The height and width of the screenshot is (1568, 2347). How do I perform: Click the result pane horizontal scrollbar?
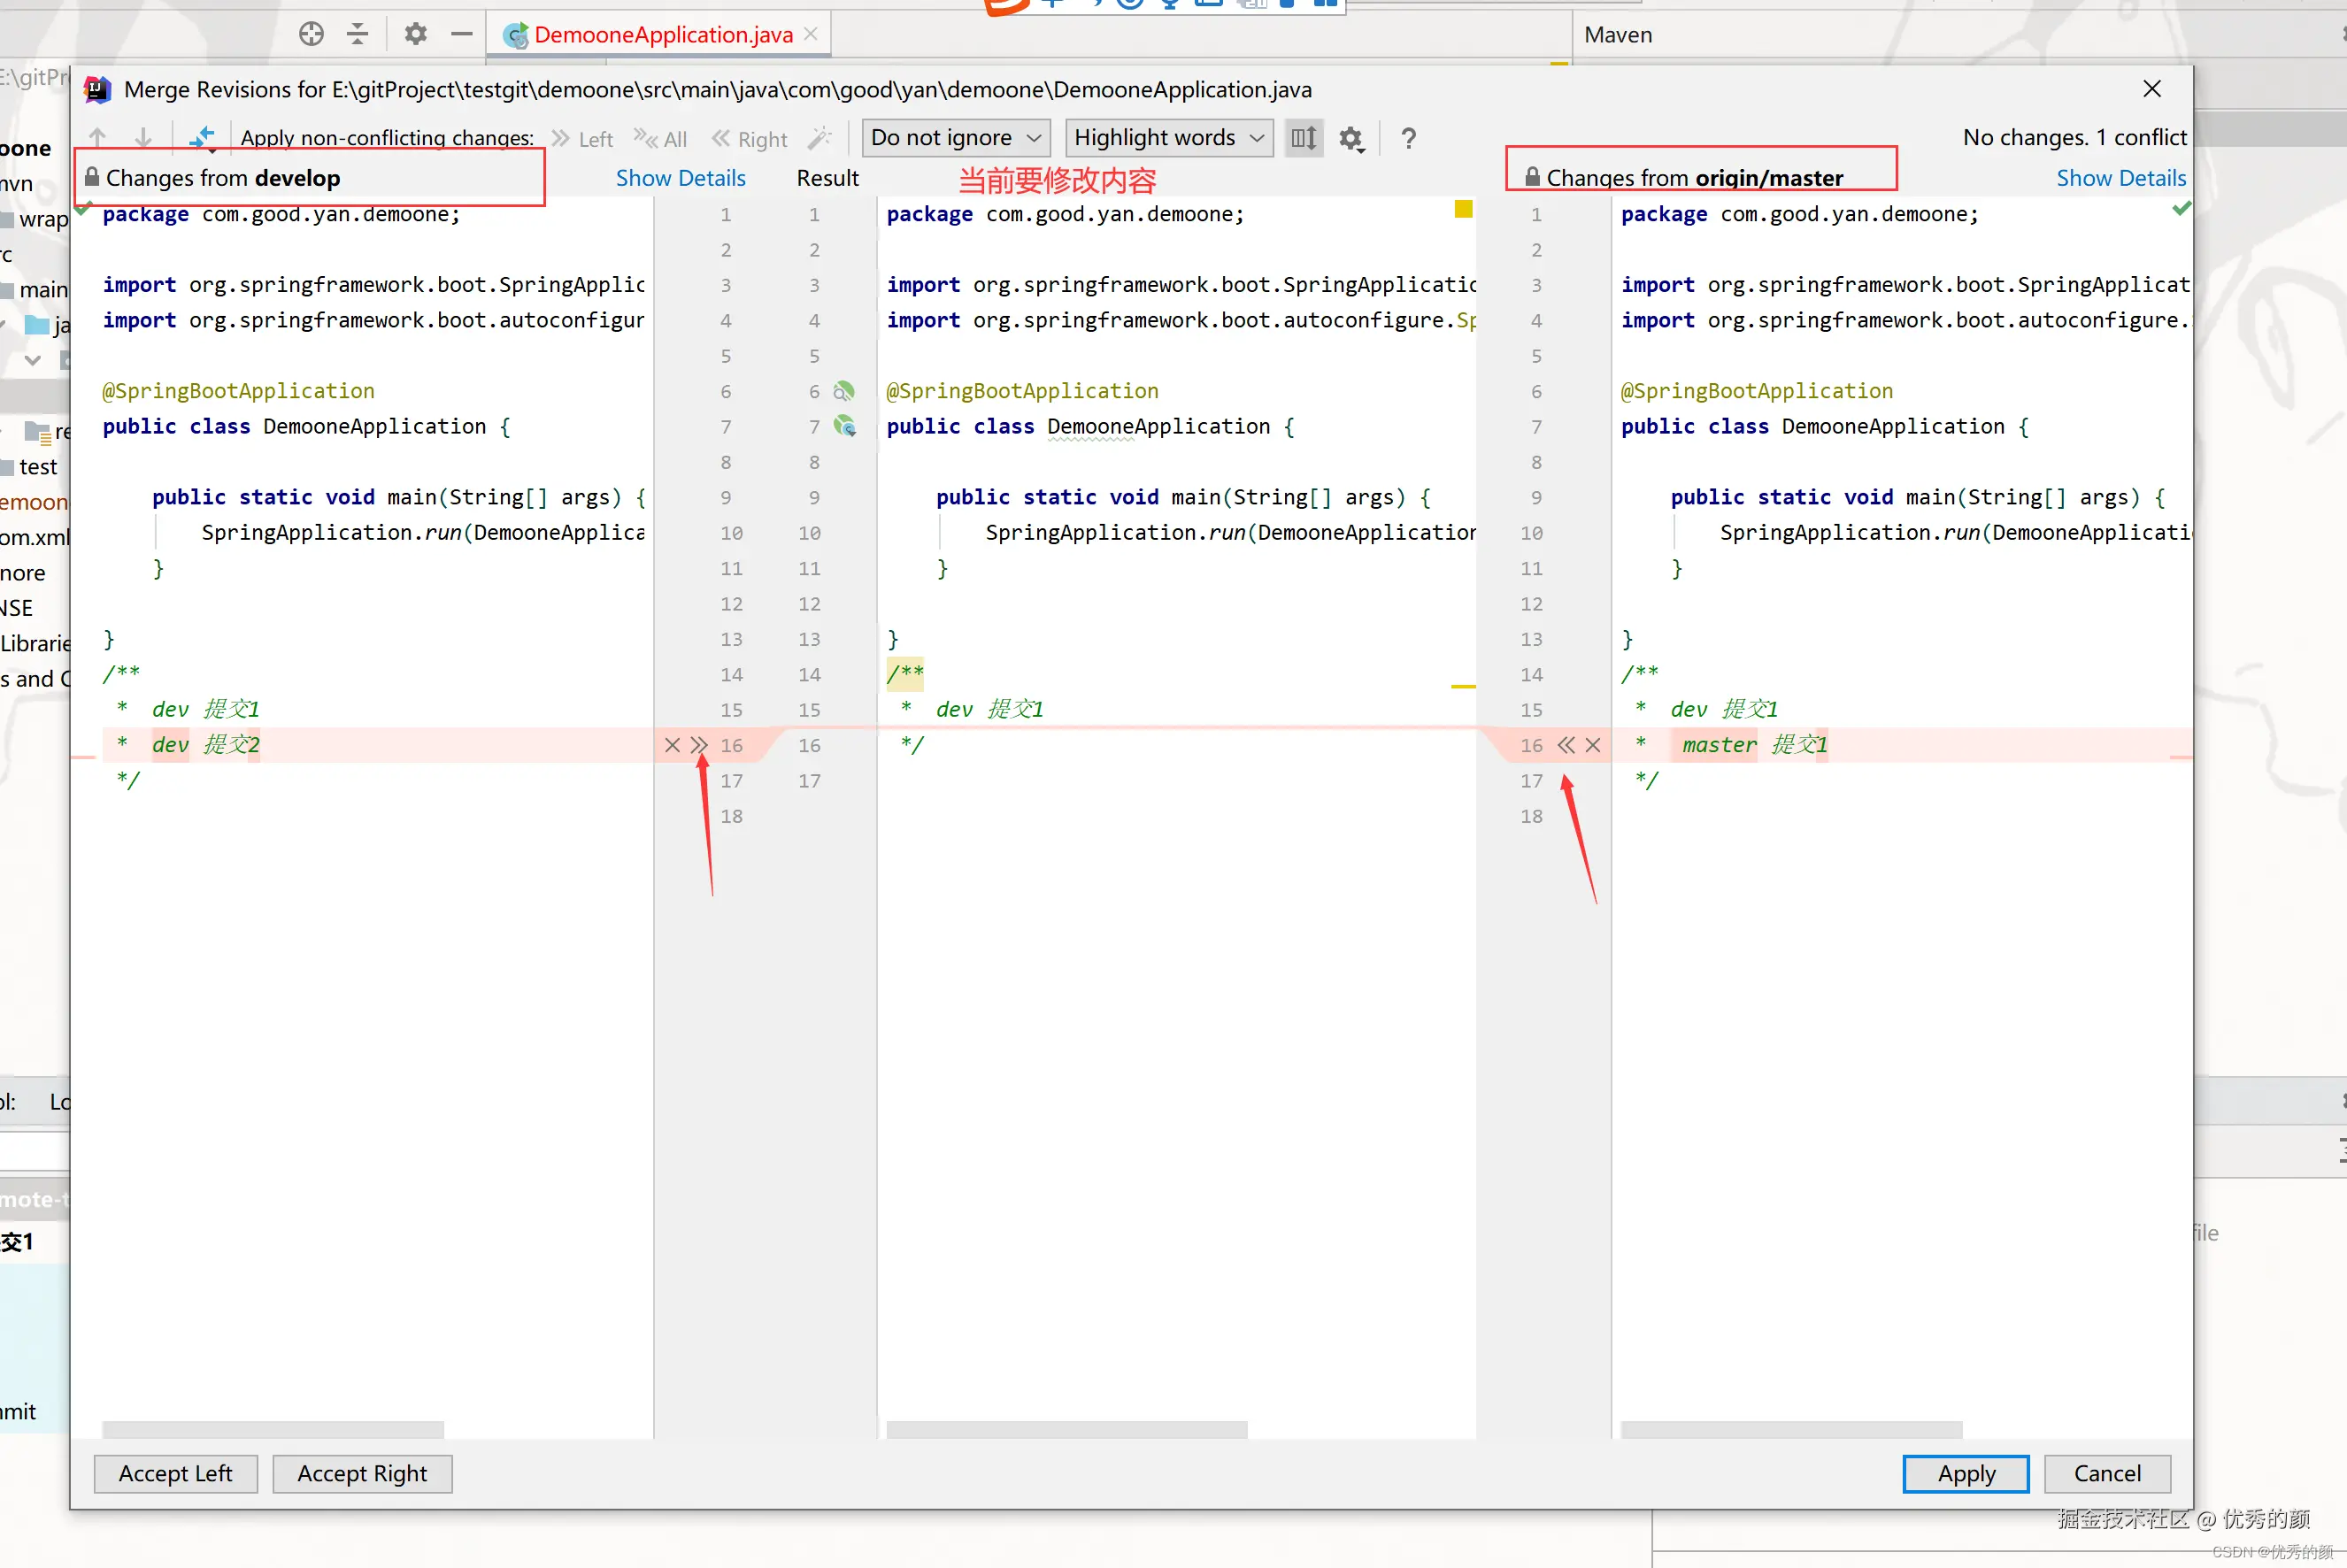point(1066,1429)
